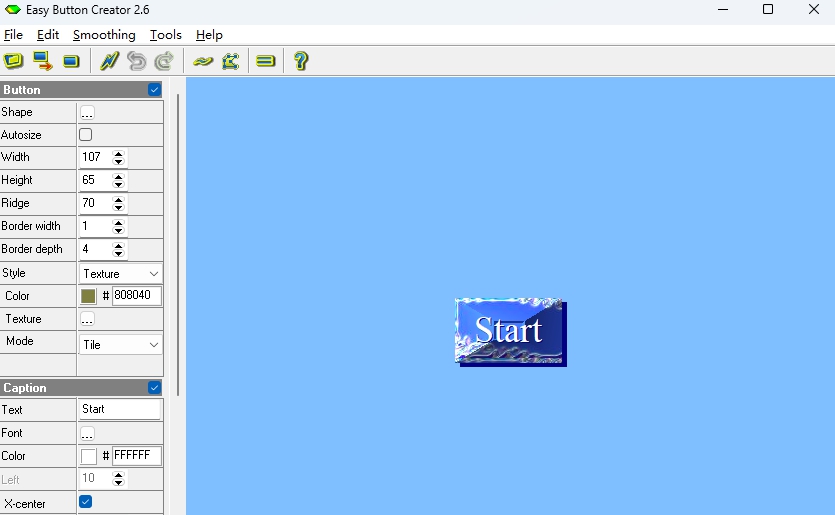The height and width of the screenshot is (515, 835).
Task: Click the wavy smoothing toolbar icon
Action: (203, 62)
